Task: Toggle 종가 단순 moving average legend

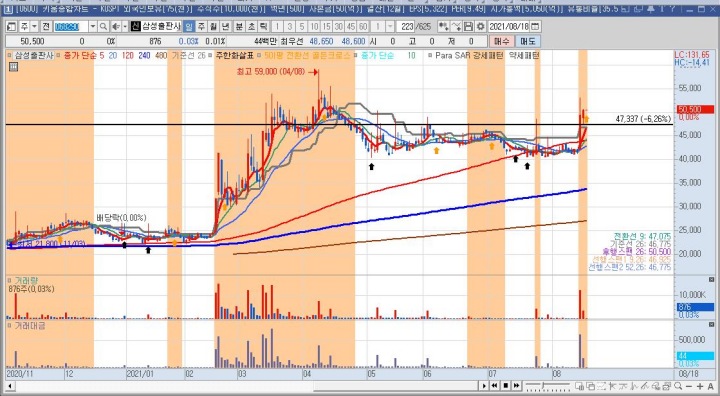Action: [x=59, y=56]
